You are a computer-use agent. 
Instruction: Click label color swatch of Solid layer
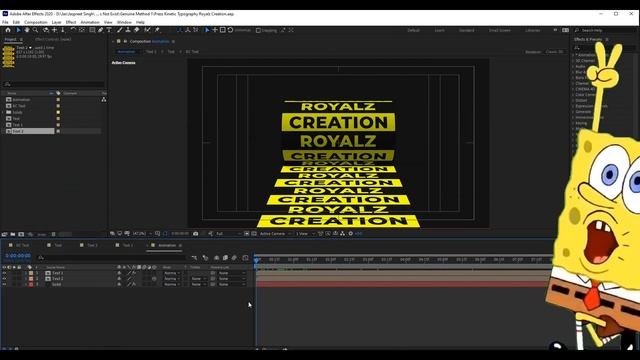pyautogui.click(x=31, y=284)
